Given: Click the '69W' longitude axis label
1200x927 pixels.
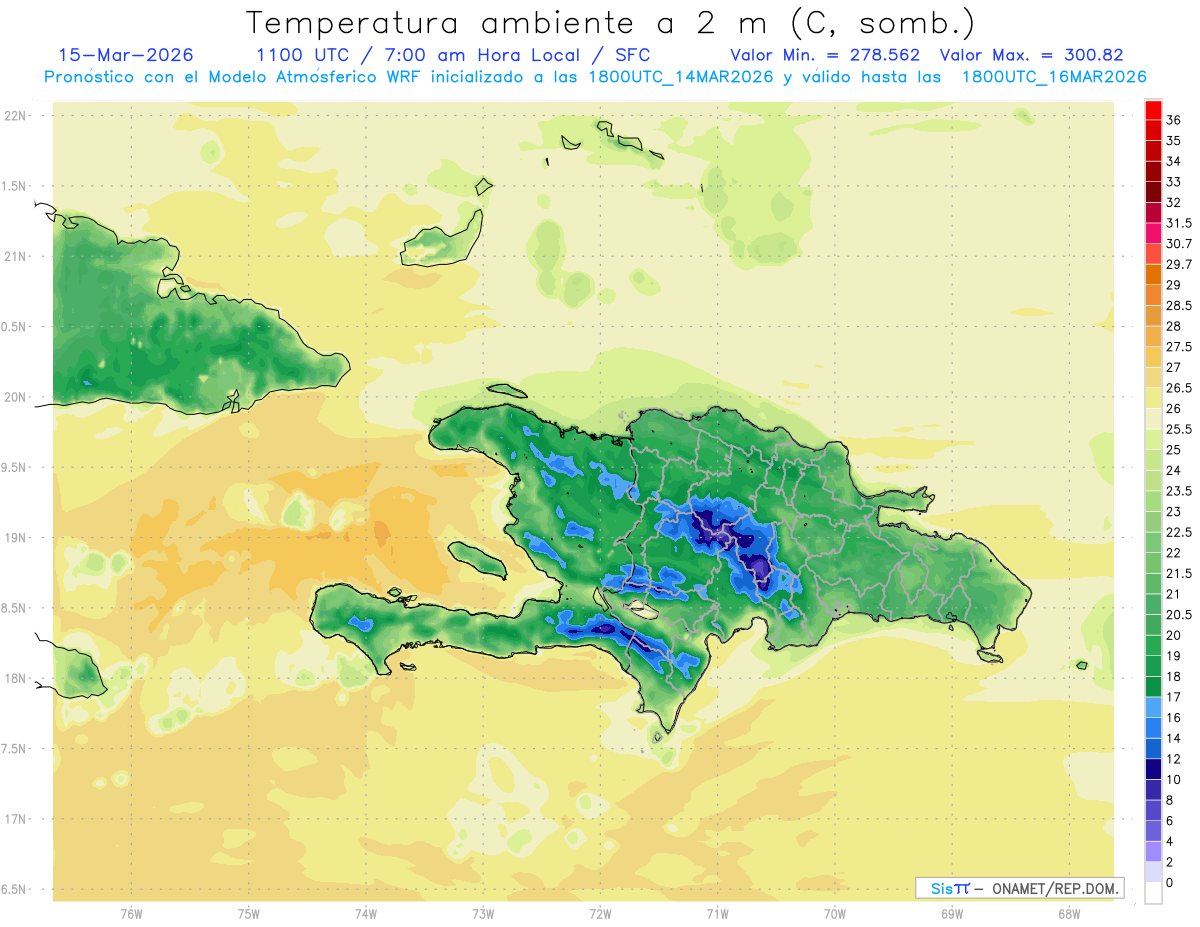Looking at the screenshot, I should (x=952, y=913).
